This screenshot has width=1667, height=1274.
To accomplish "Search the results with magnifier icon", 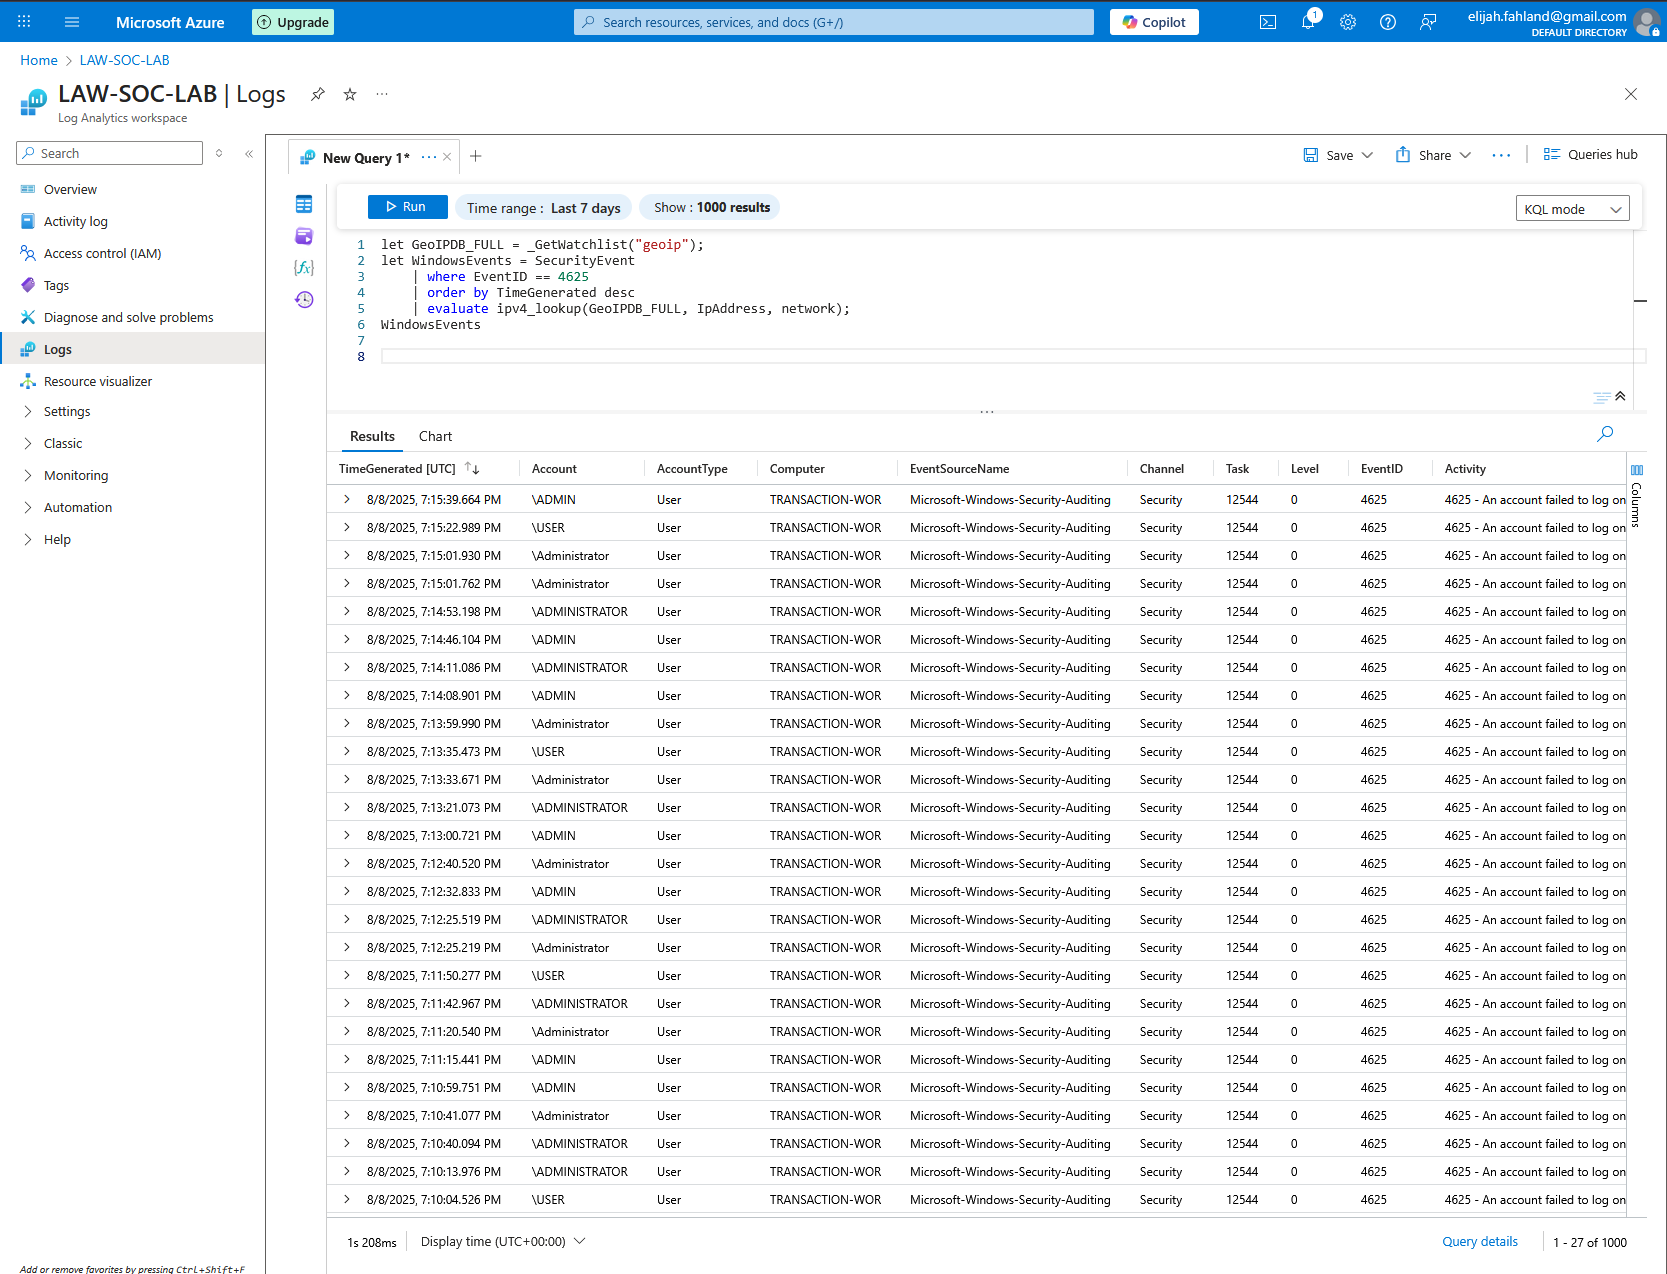I will coord(1605,434).
